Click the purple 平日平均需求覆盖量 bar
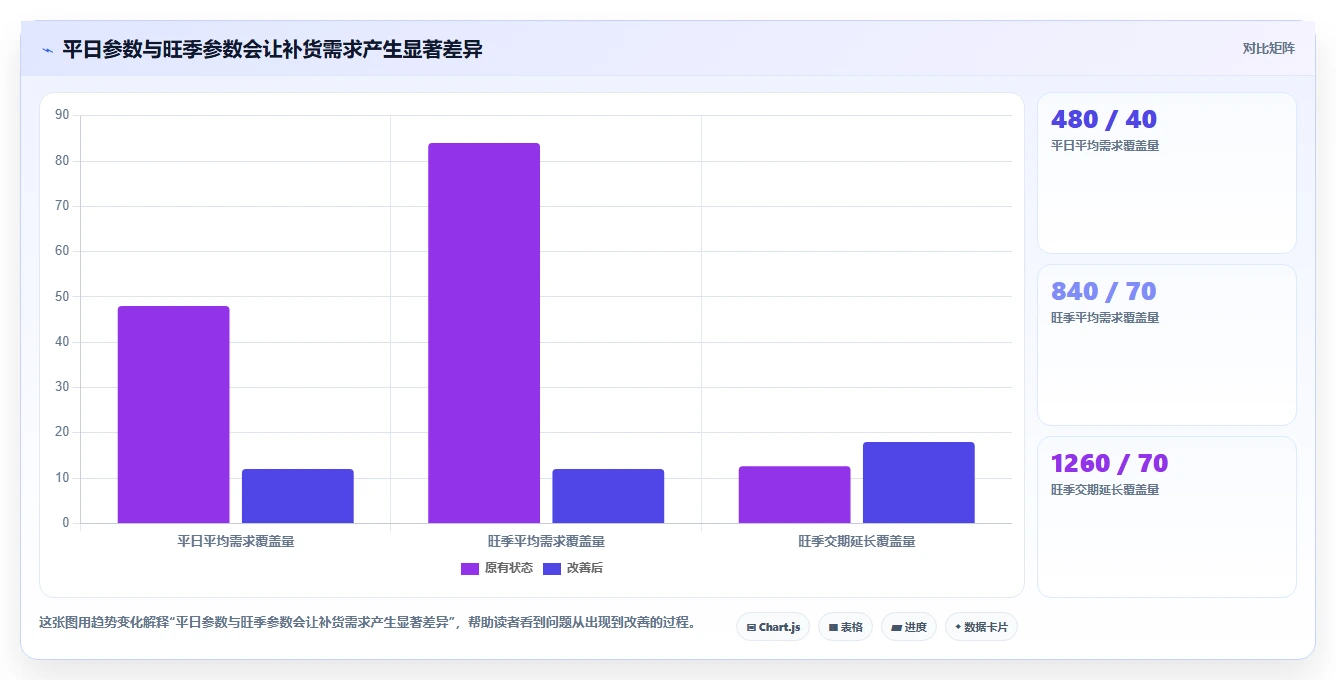The image size is (1336, 680). [174, 414]
